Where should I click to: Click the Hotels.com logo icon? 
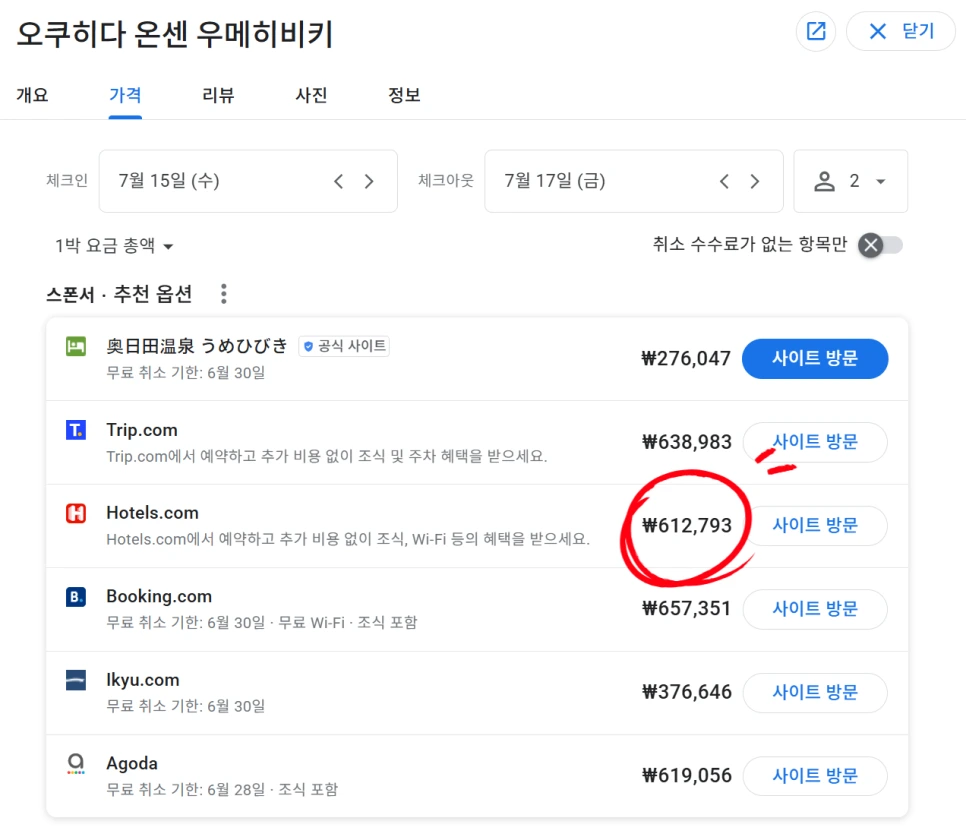click(76, 513)
